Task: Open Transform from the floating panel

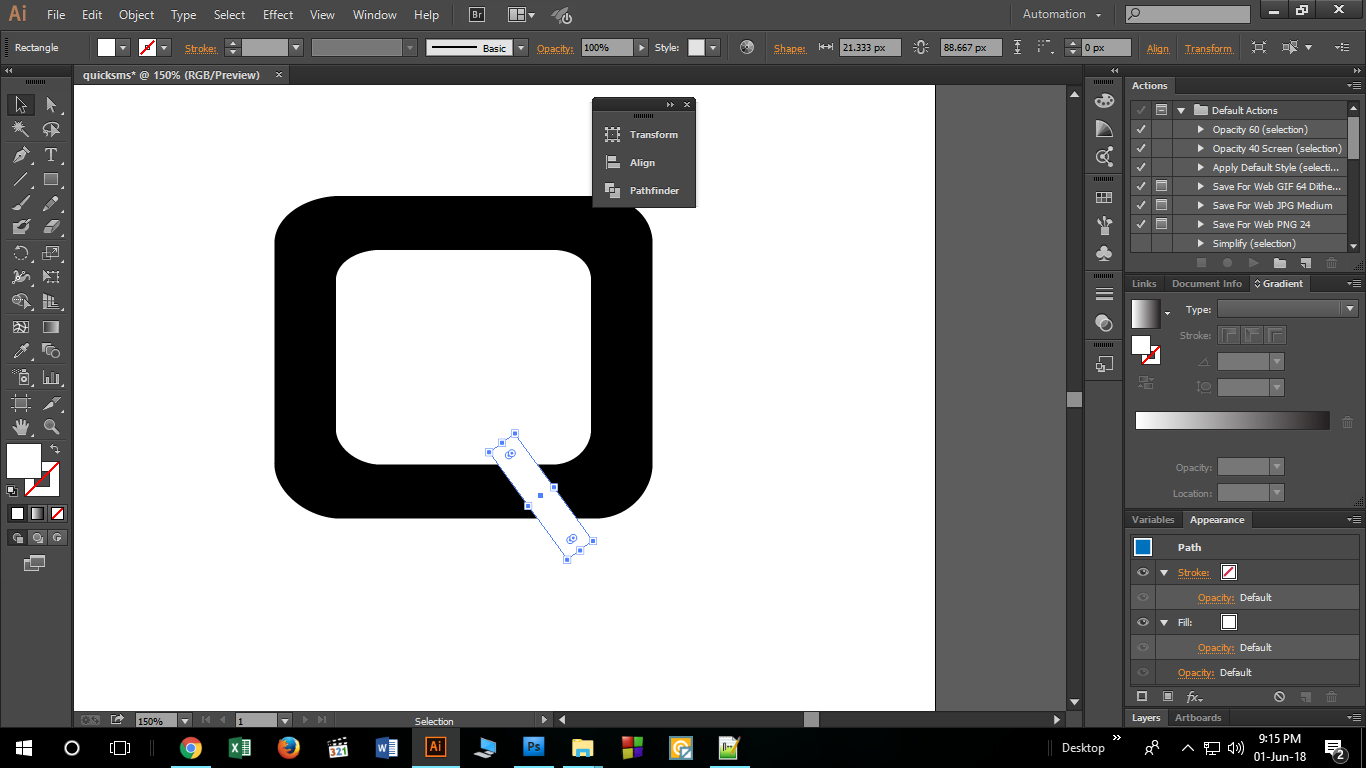Action: point(644,135)
